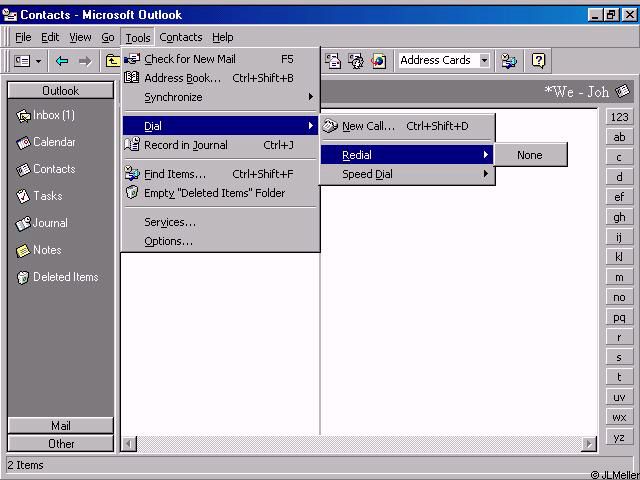The width and height of the screenshot is (640, 480).
Task: Open the Edit menu
Action: coord(50,38)
